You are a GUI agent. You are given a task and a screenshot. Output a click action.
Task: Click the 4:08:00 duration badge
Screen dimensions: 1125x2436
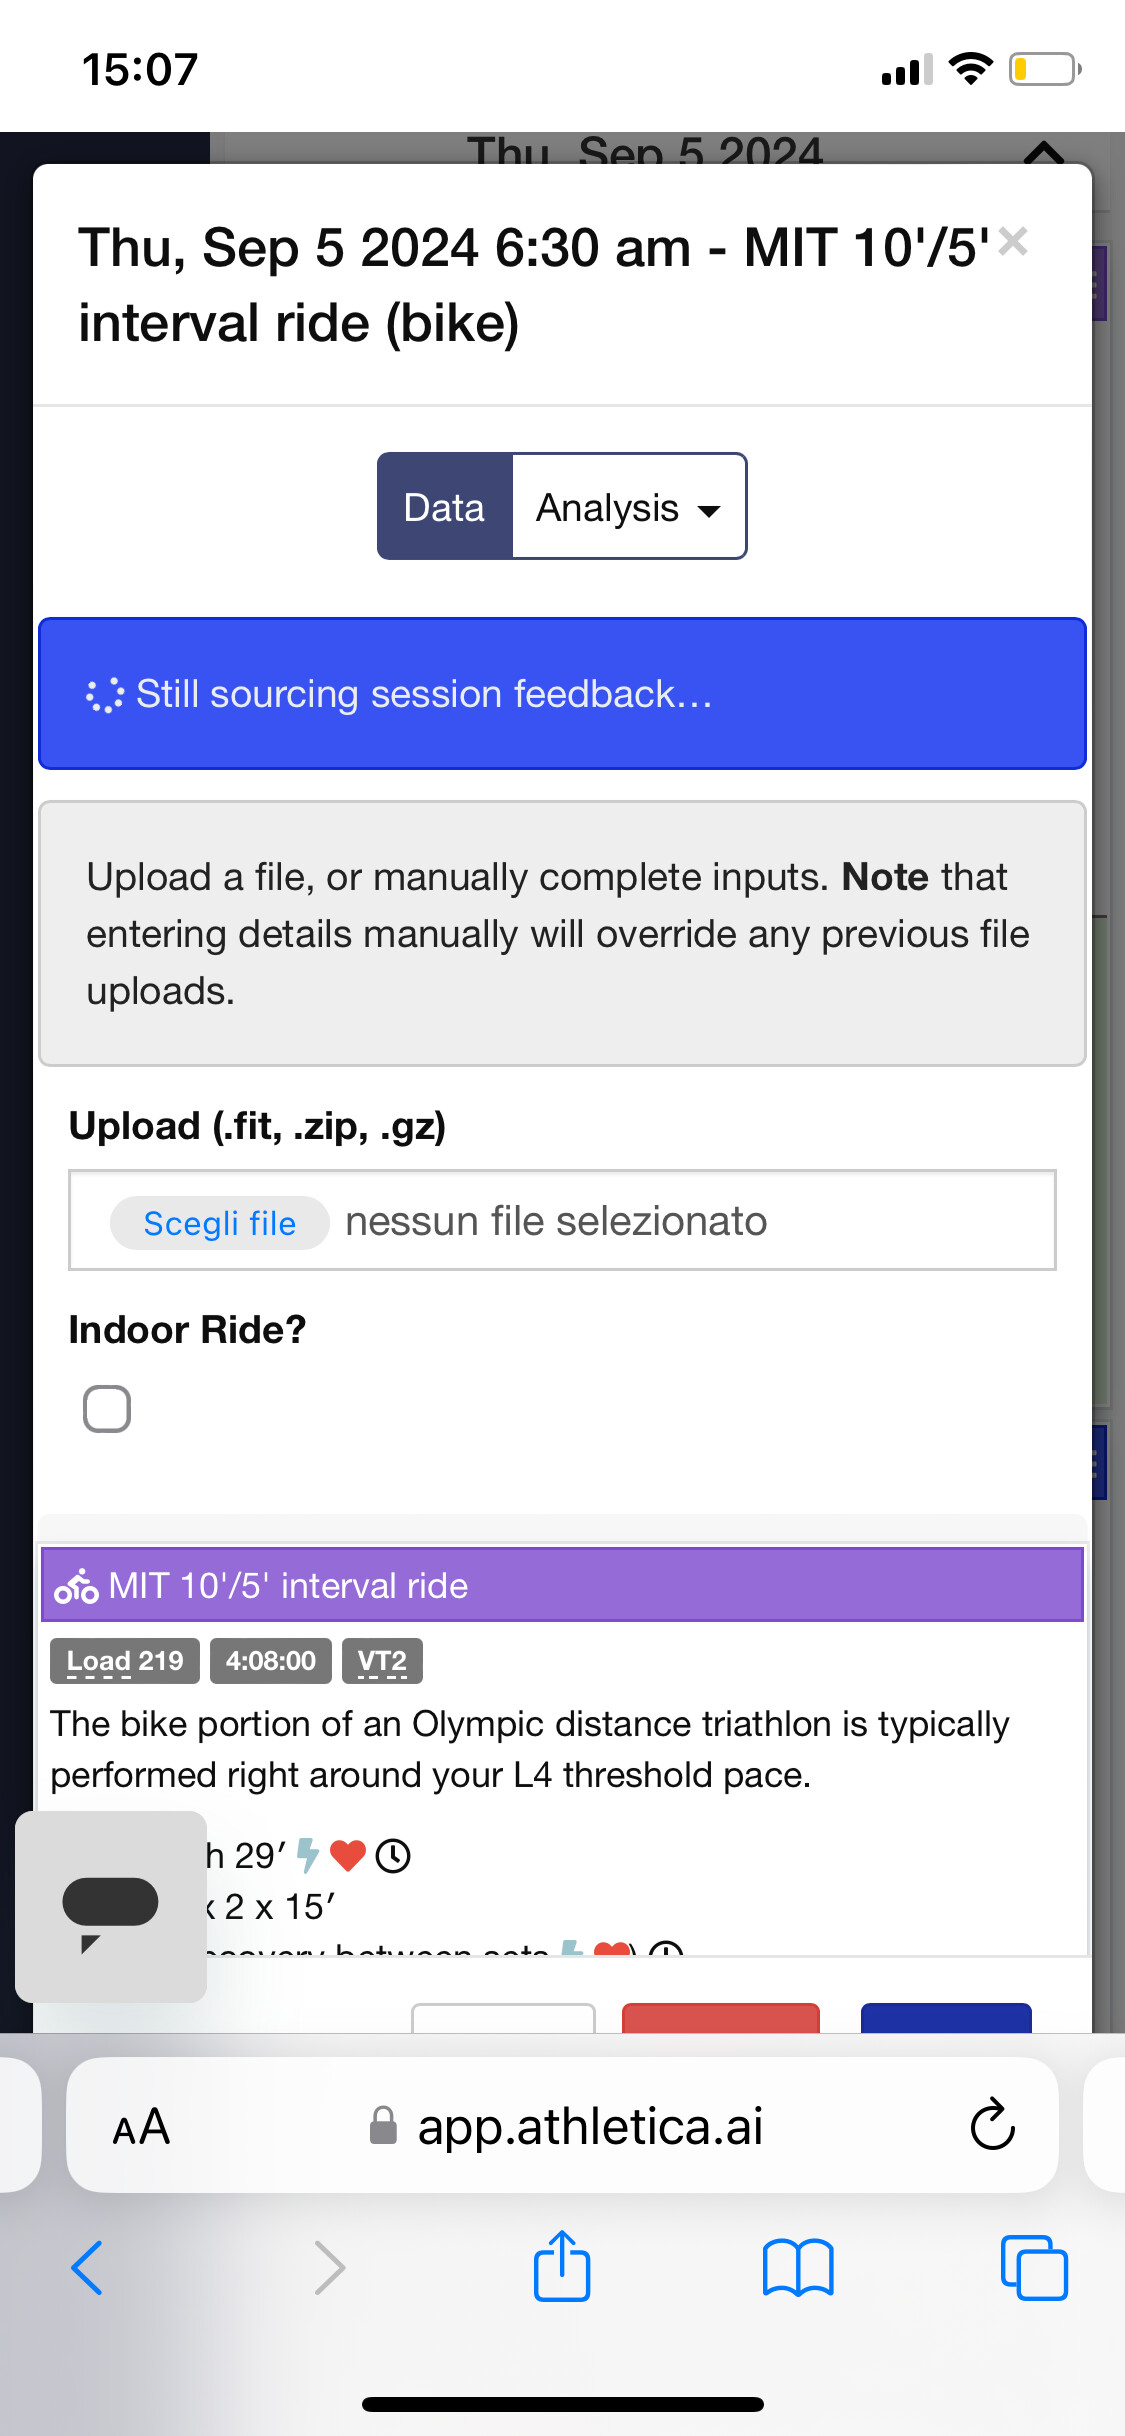pos(271,1661)
